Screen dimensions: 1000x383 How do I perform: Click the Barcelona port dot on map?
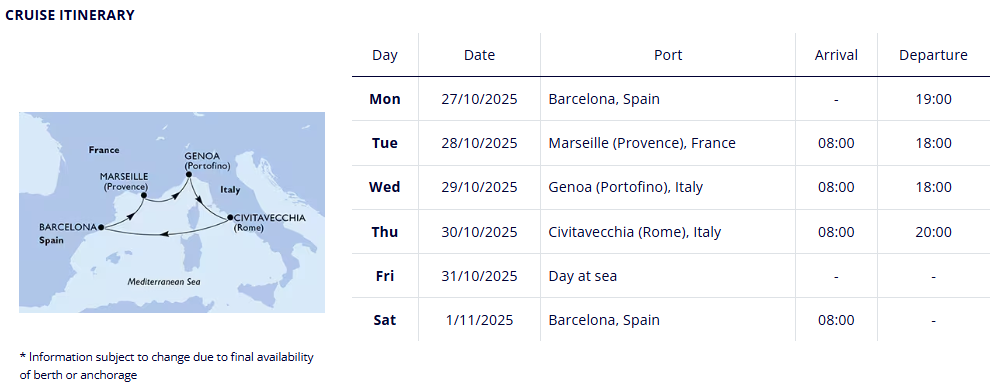coord(101,226)
